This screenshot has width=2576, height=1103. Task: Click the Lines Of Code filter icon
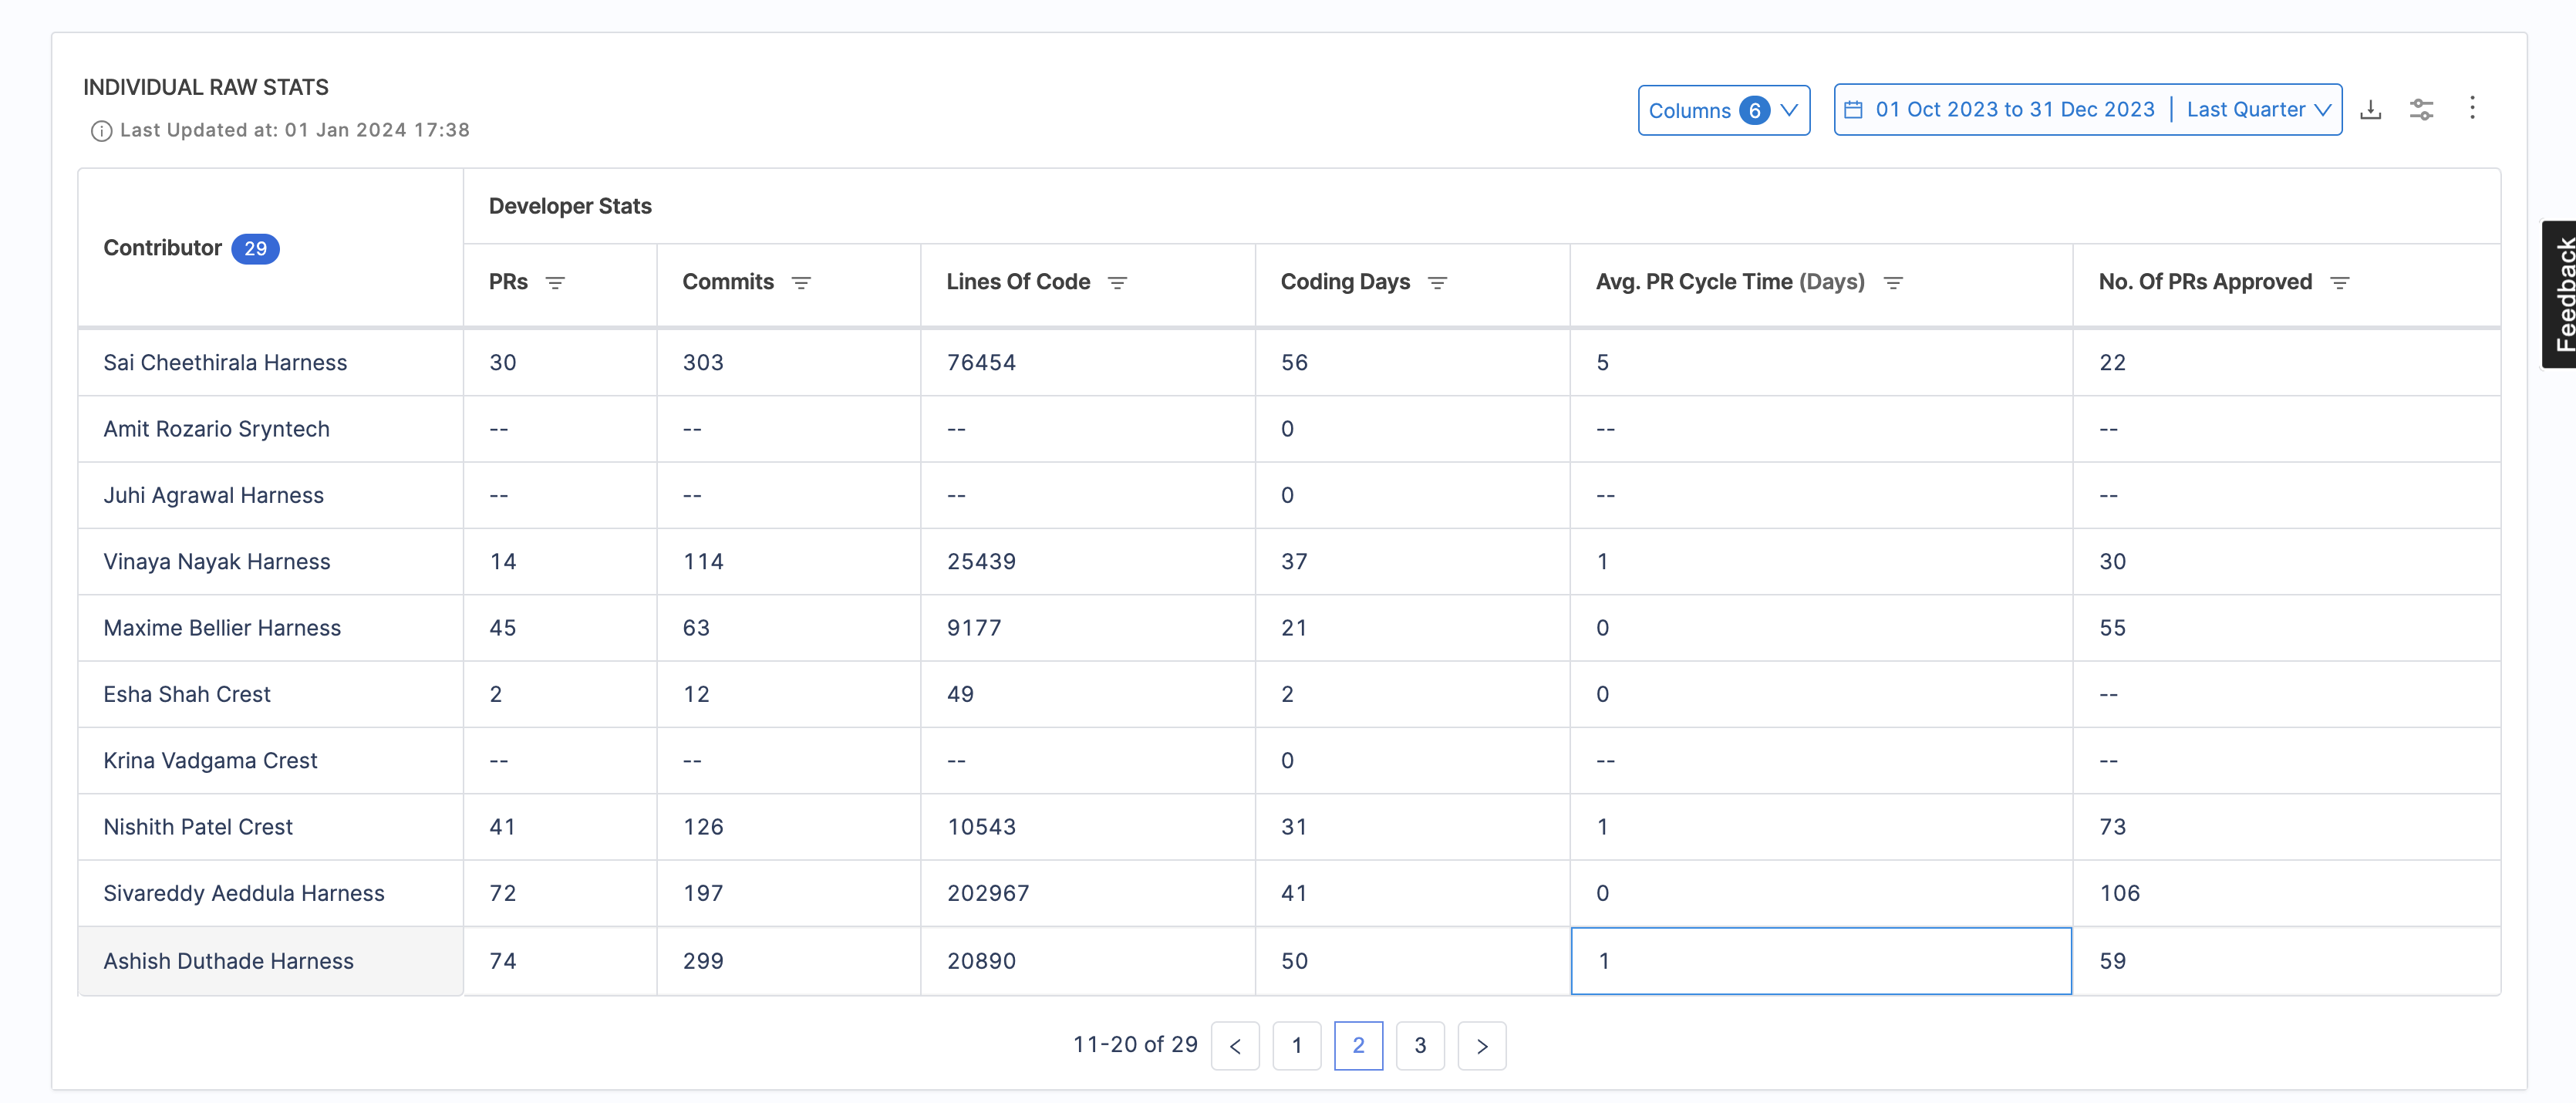click(x=1117, y=283)
